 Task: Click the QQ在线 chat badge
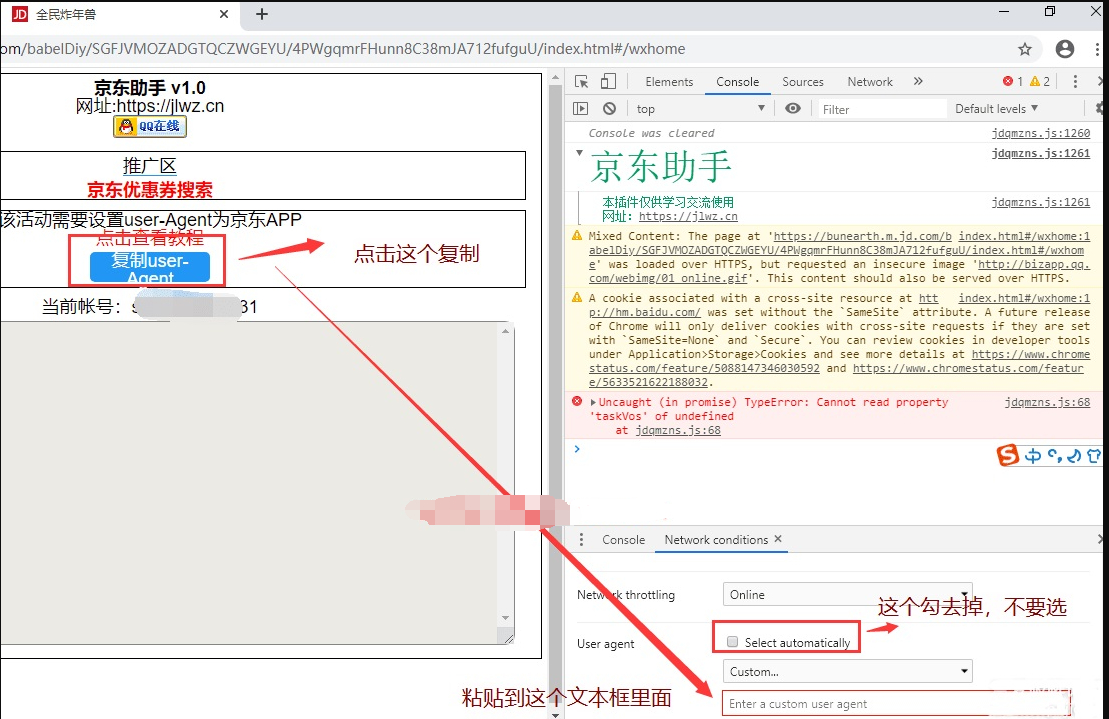(150, 127)
